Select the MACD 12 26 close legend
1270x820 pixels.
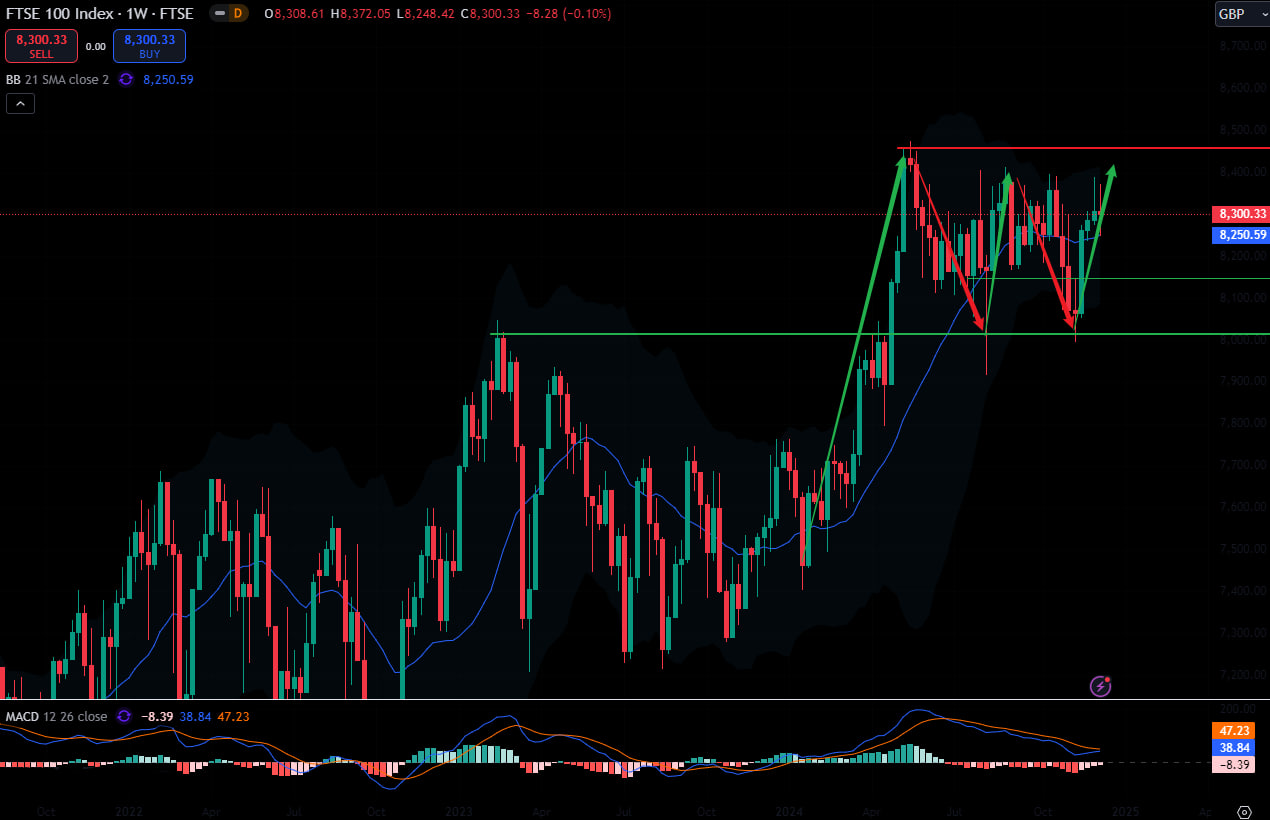pyautogui.click(x=57, y=716)
